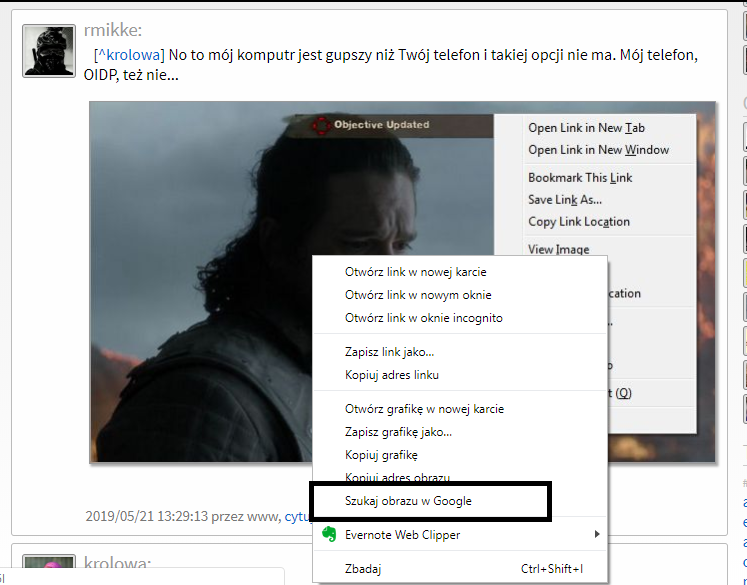The height and width of the screenshot is (585, 747).
Task: Open the rmikke username link
Action: pos(112,30)
